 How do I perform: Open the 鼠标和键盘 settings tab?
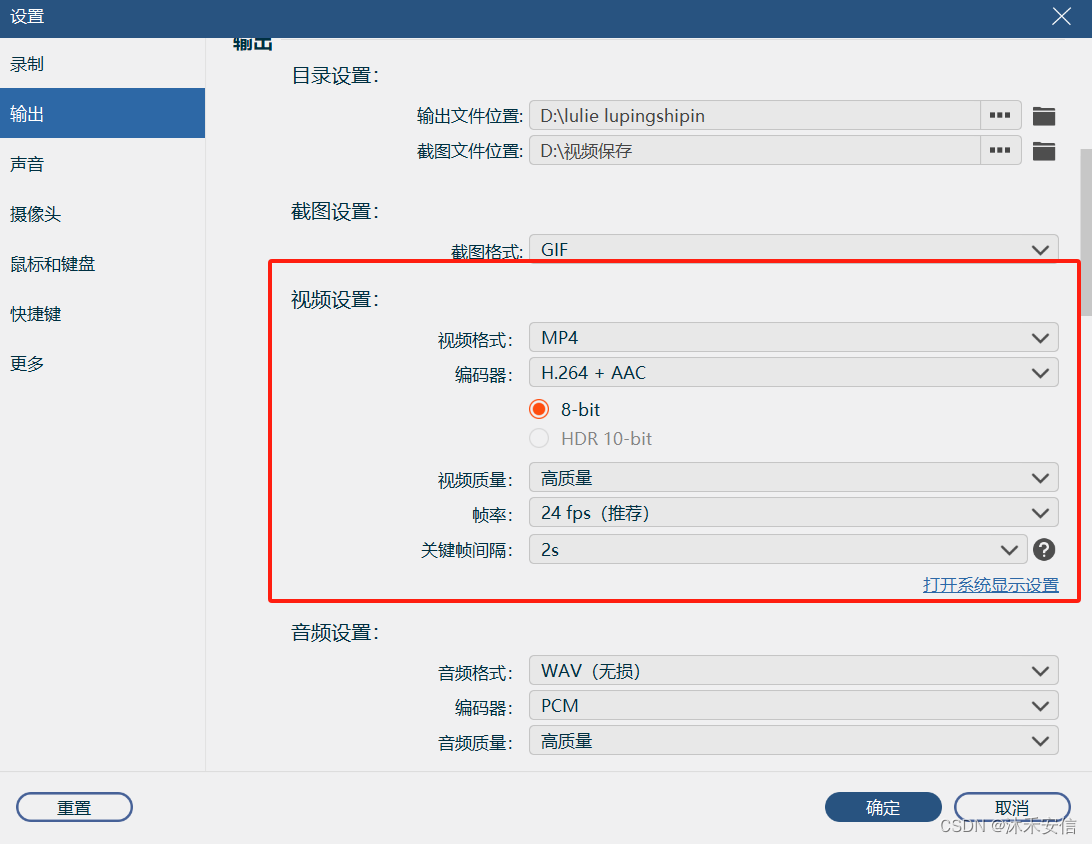[102, 264]
